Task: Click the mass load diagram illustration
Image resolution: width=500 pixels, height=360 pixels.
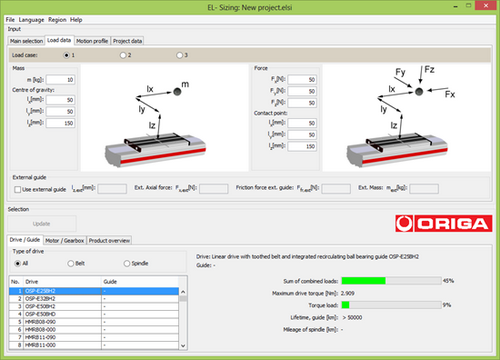Action: pyautogui.click(x=165, y=118)
